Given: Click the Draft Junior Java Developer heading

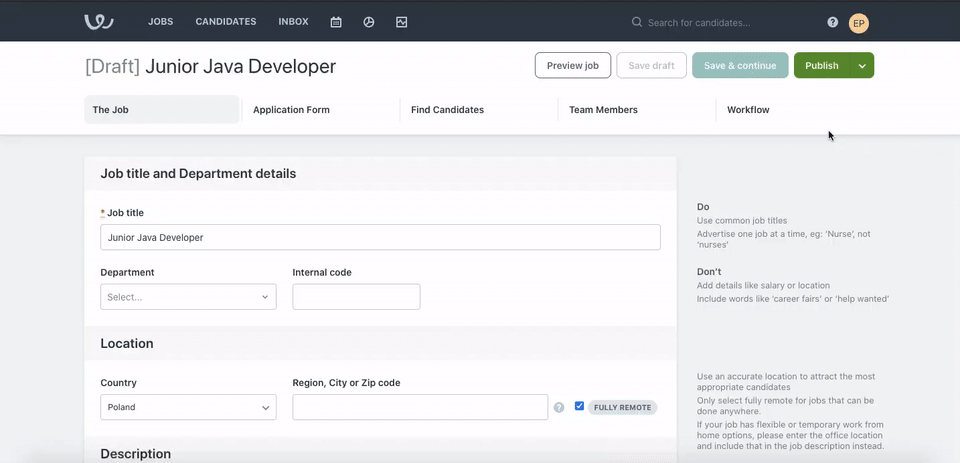Looking at the screenshot, I should tap(211, 66).
